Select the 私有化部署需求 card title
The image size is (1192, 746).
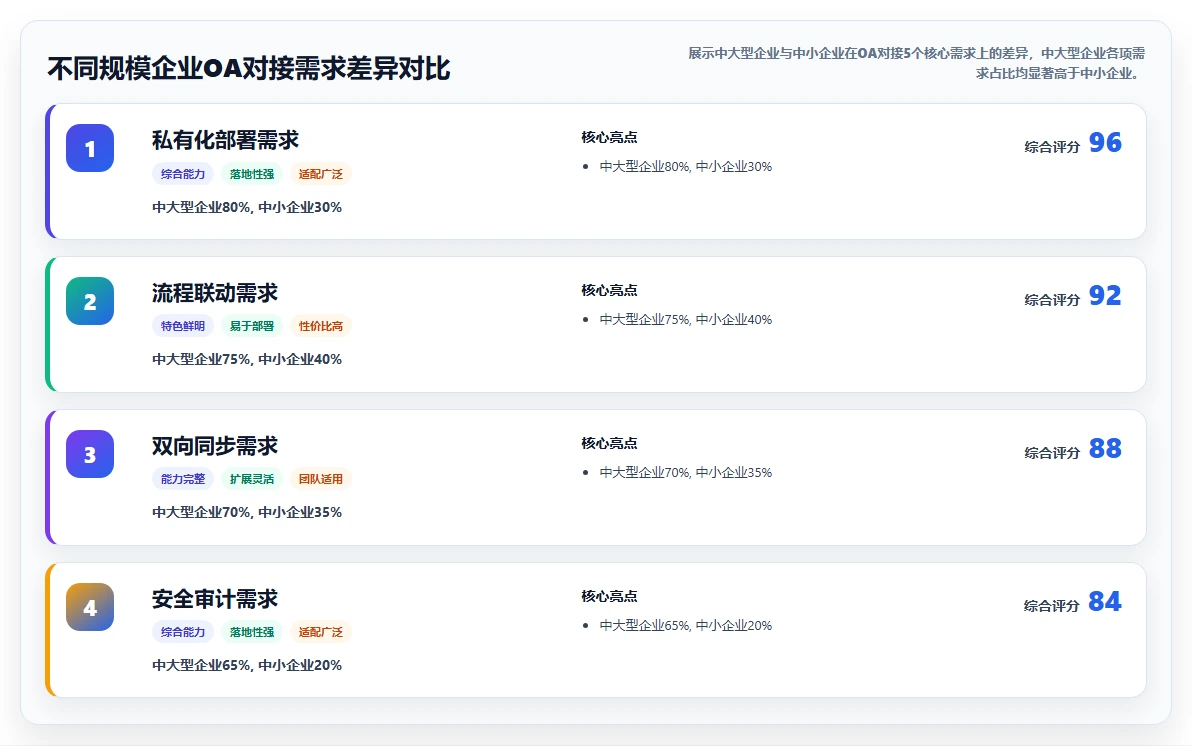tap(225, 140)
